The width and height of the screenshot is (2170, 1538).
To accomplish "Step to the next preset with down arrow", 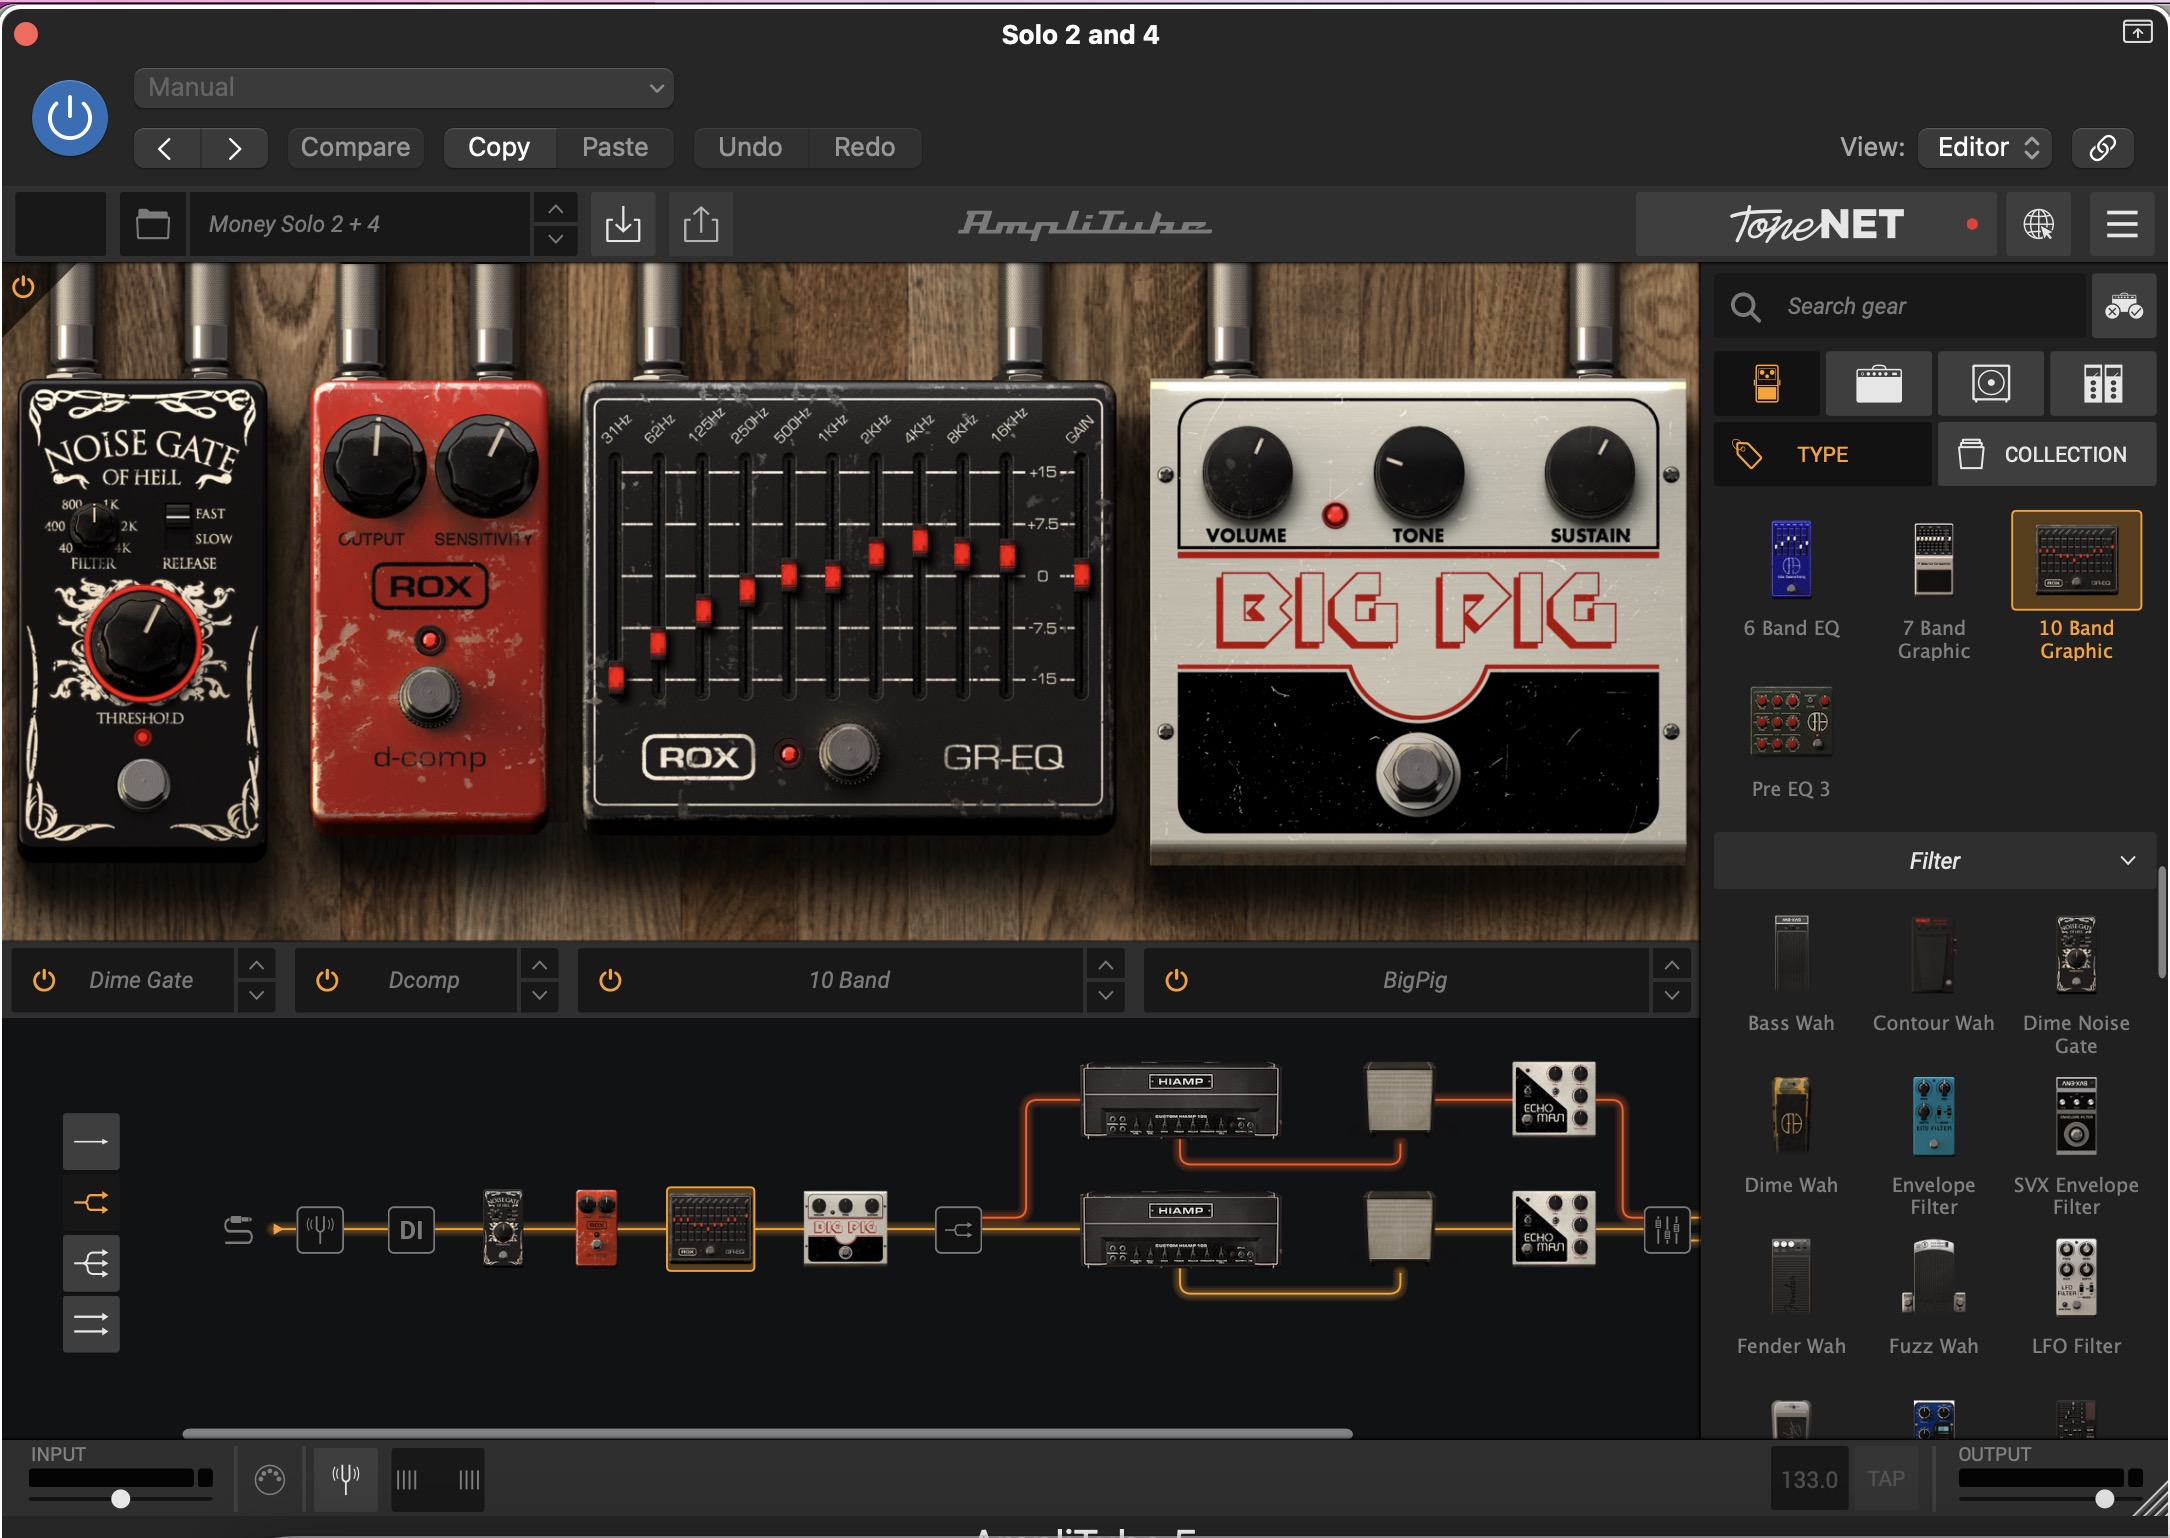I will [x=556, y=239].
